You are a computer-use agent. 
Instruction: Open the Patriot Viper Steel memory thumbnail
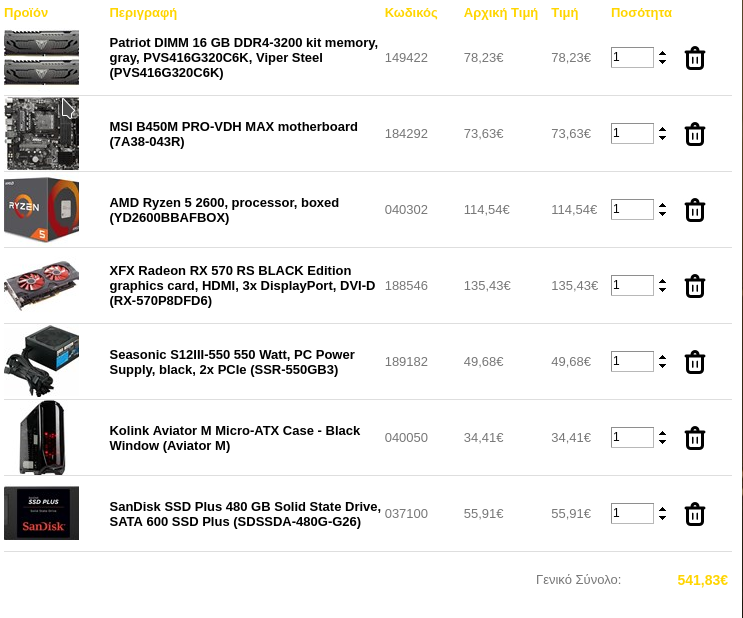(42, 57)
